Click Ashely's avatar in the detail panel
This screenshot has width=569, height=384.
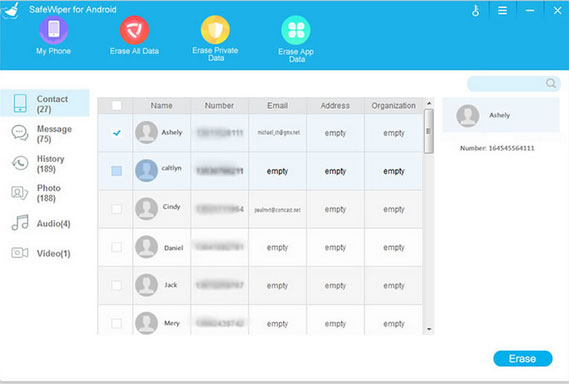468,115
